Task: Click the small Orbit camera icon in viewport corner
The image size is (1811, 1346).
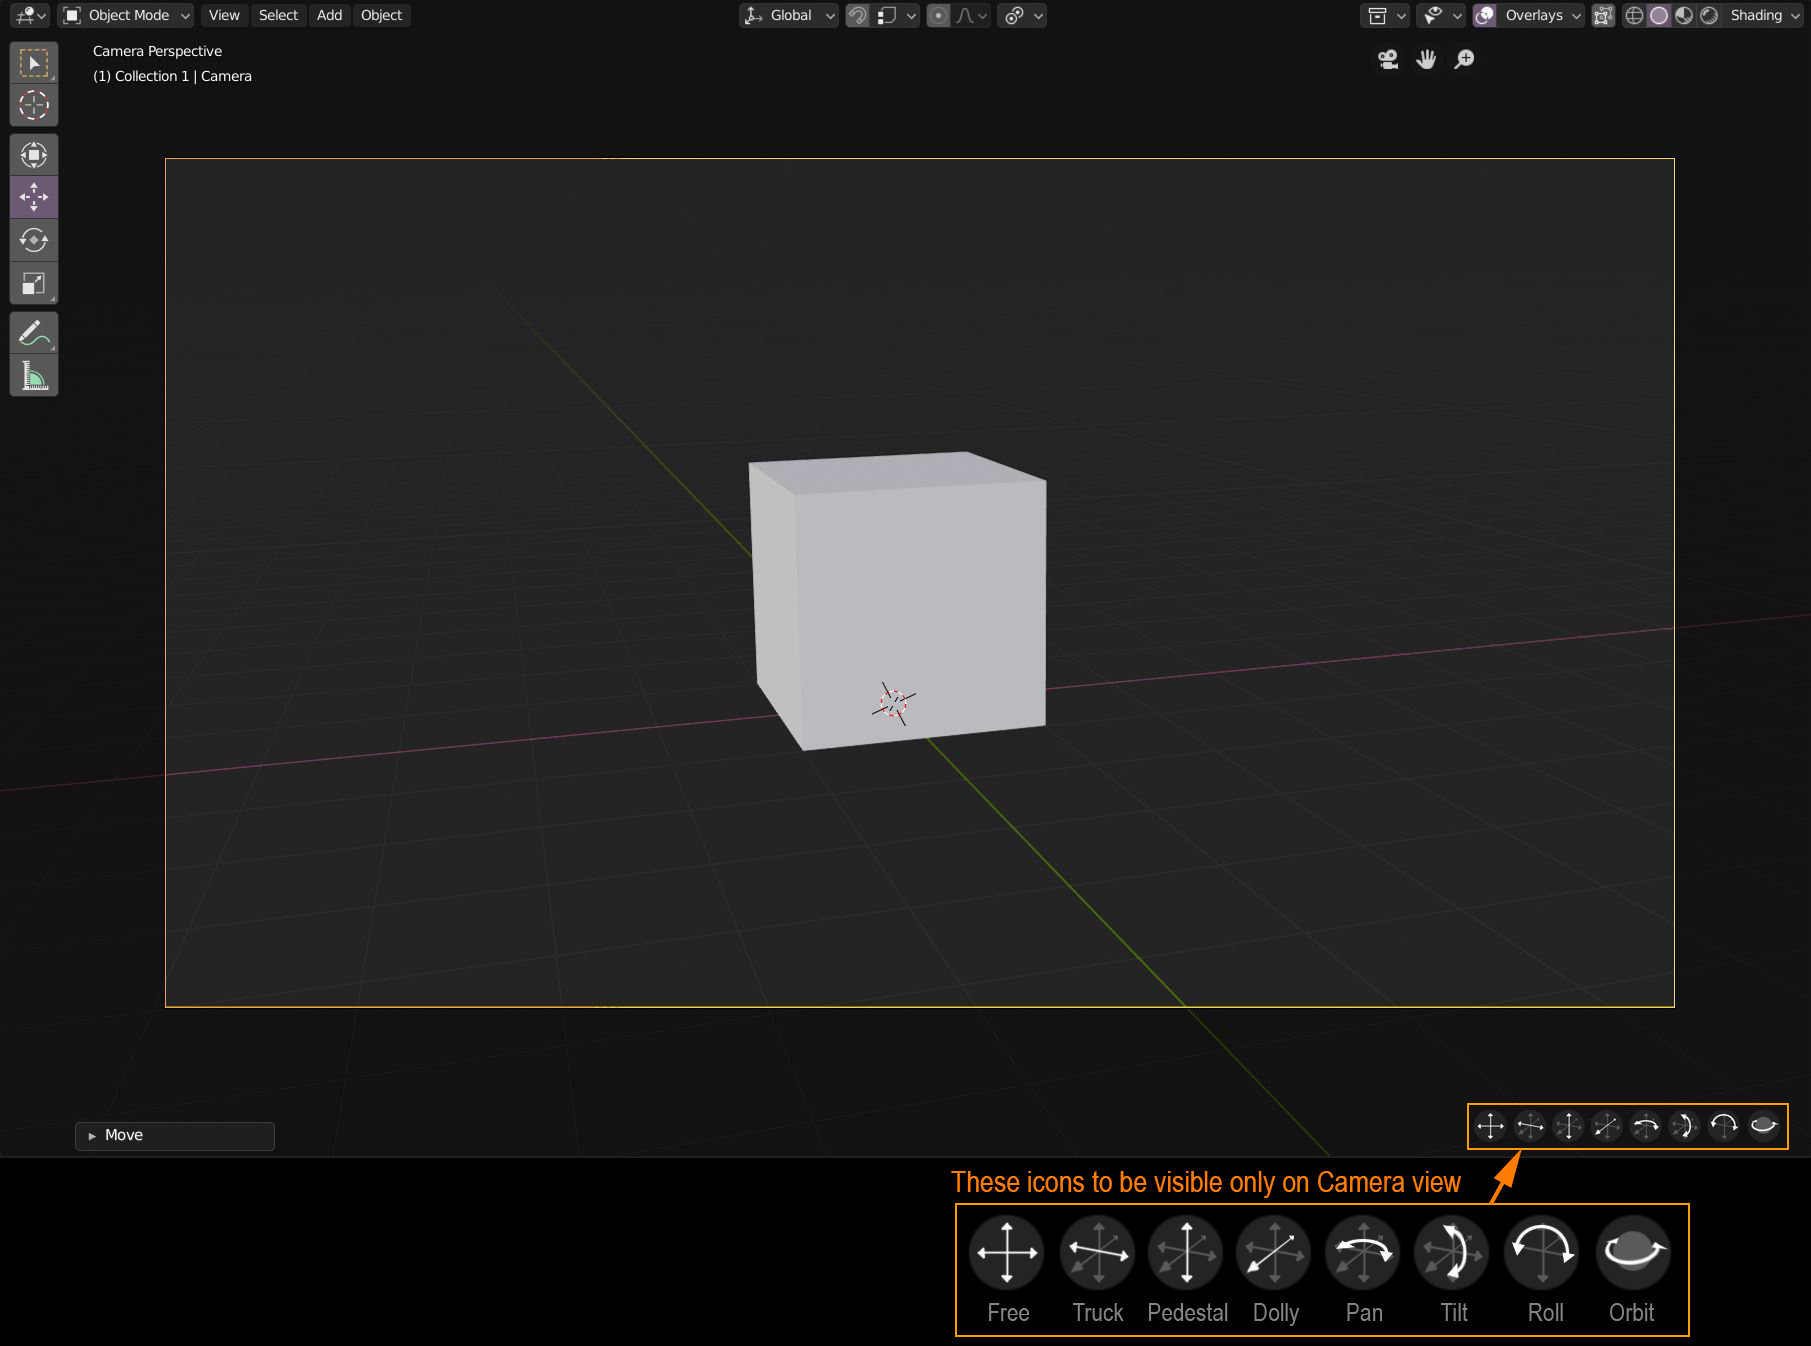Action: point(1763,1126)
